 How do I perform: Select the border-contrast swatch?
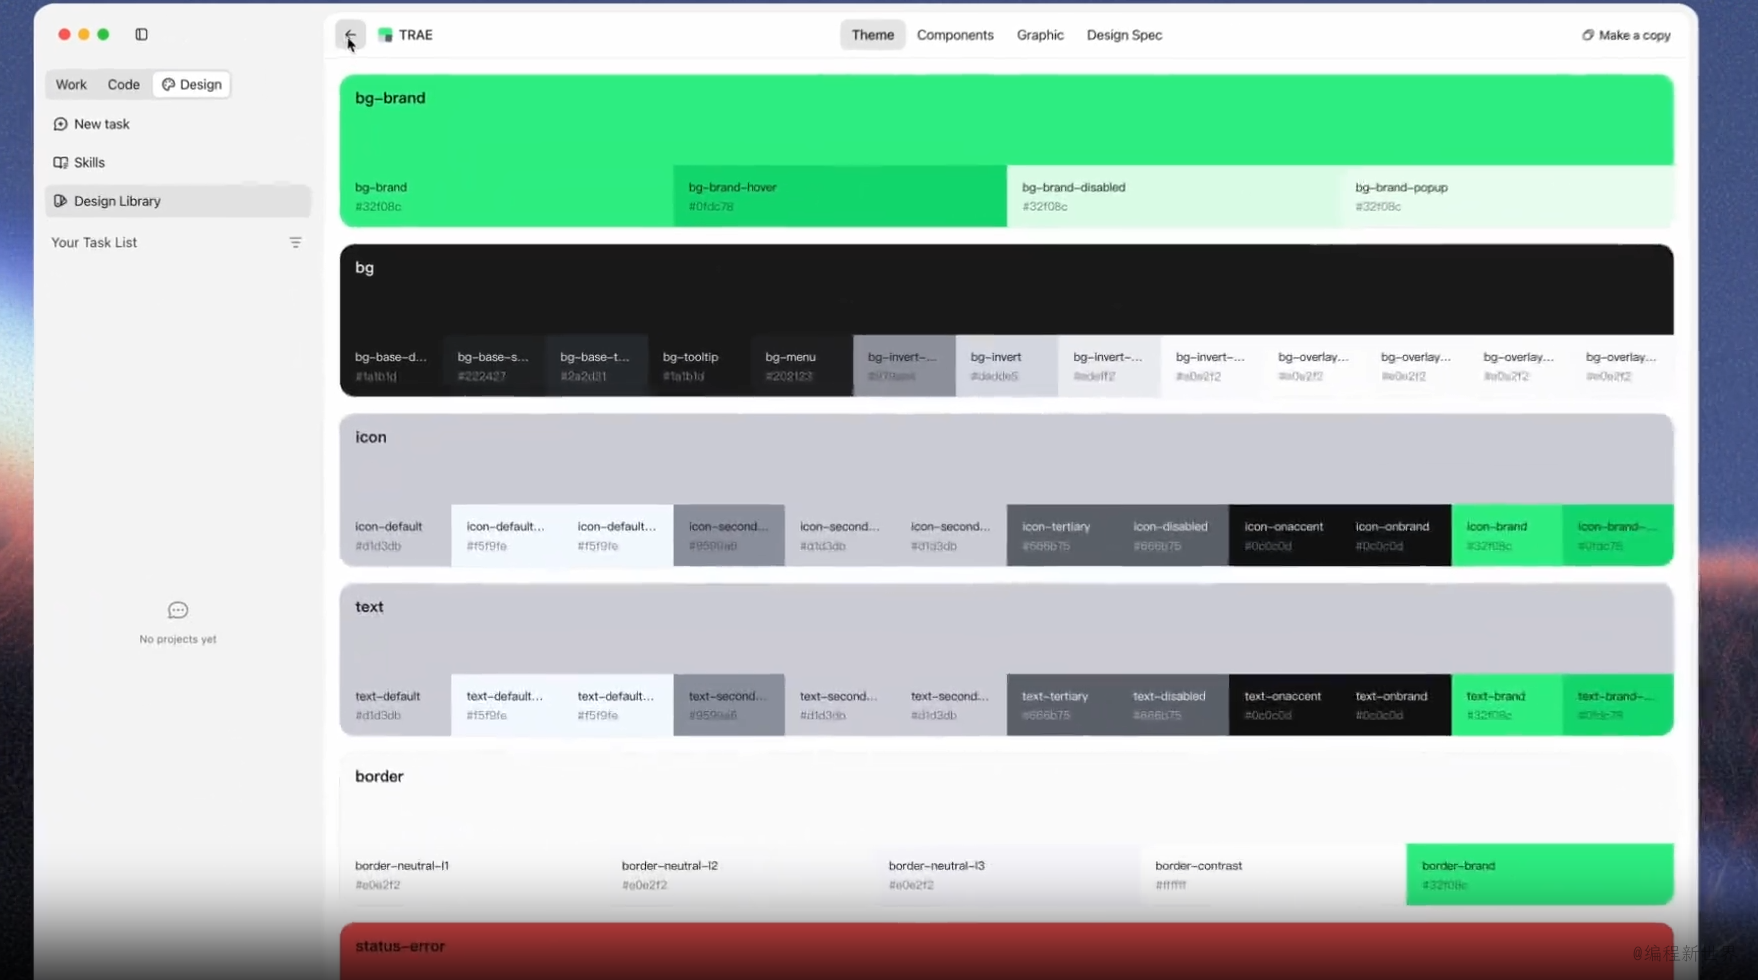pos(1273,875)
